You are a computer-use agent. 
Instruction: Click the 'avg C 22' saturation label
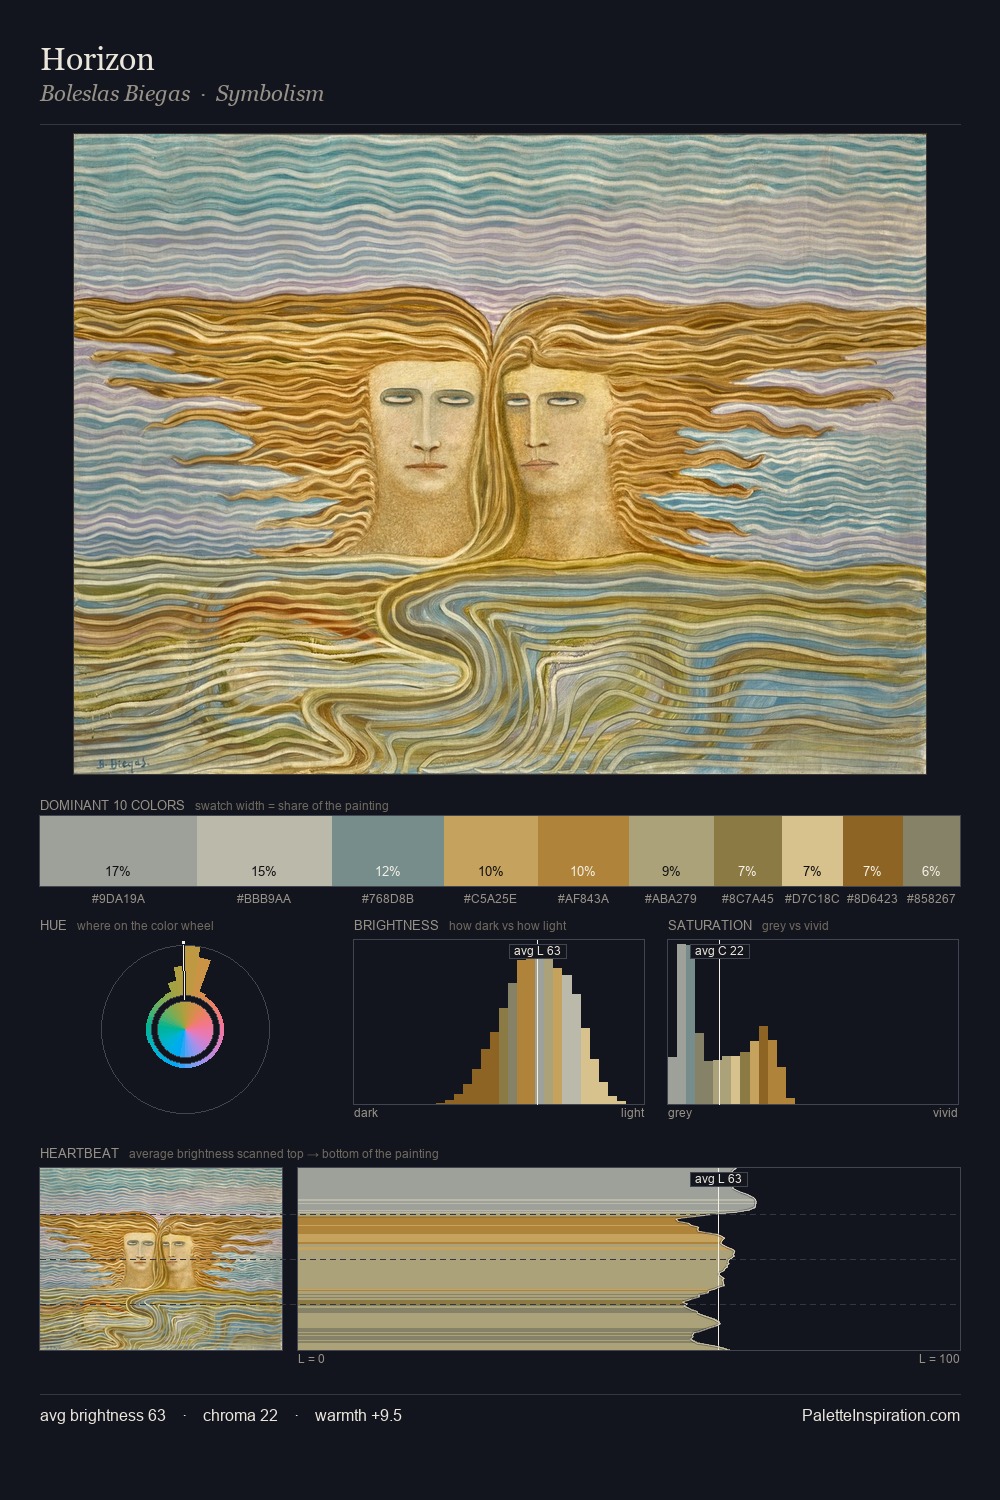point(720,951)
